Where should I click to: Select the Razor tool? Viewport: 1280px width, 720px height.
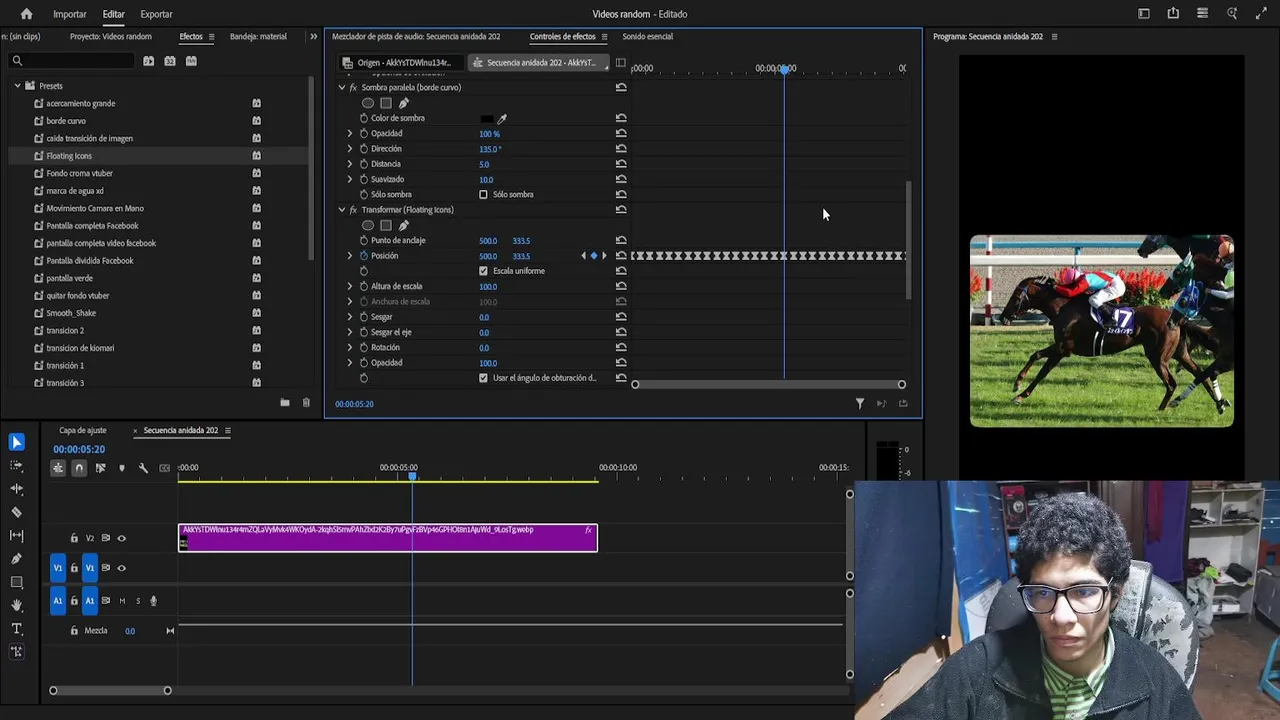tap(16, 512)
